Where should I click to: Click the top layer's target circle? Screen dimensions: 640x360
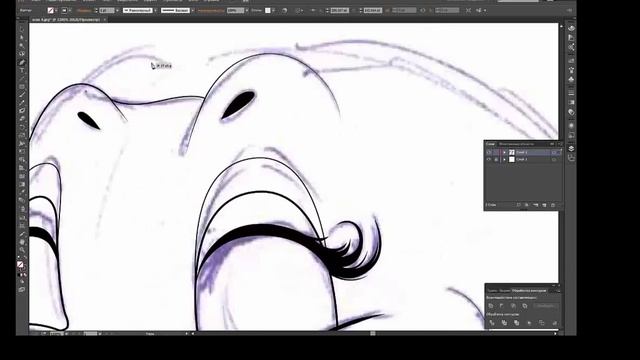pos(553,153)
